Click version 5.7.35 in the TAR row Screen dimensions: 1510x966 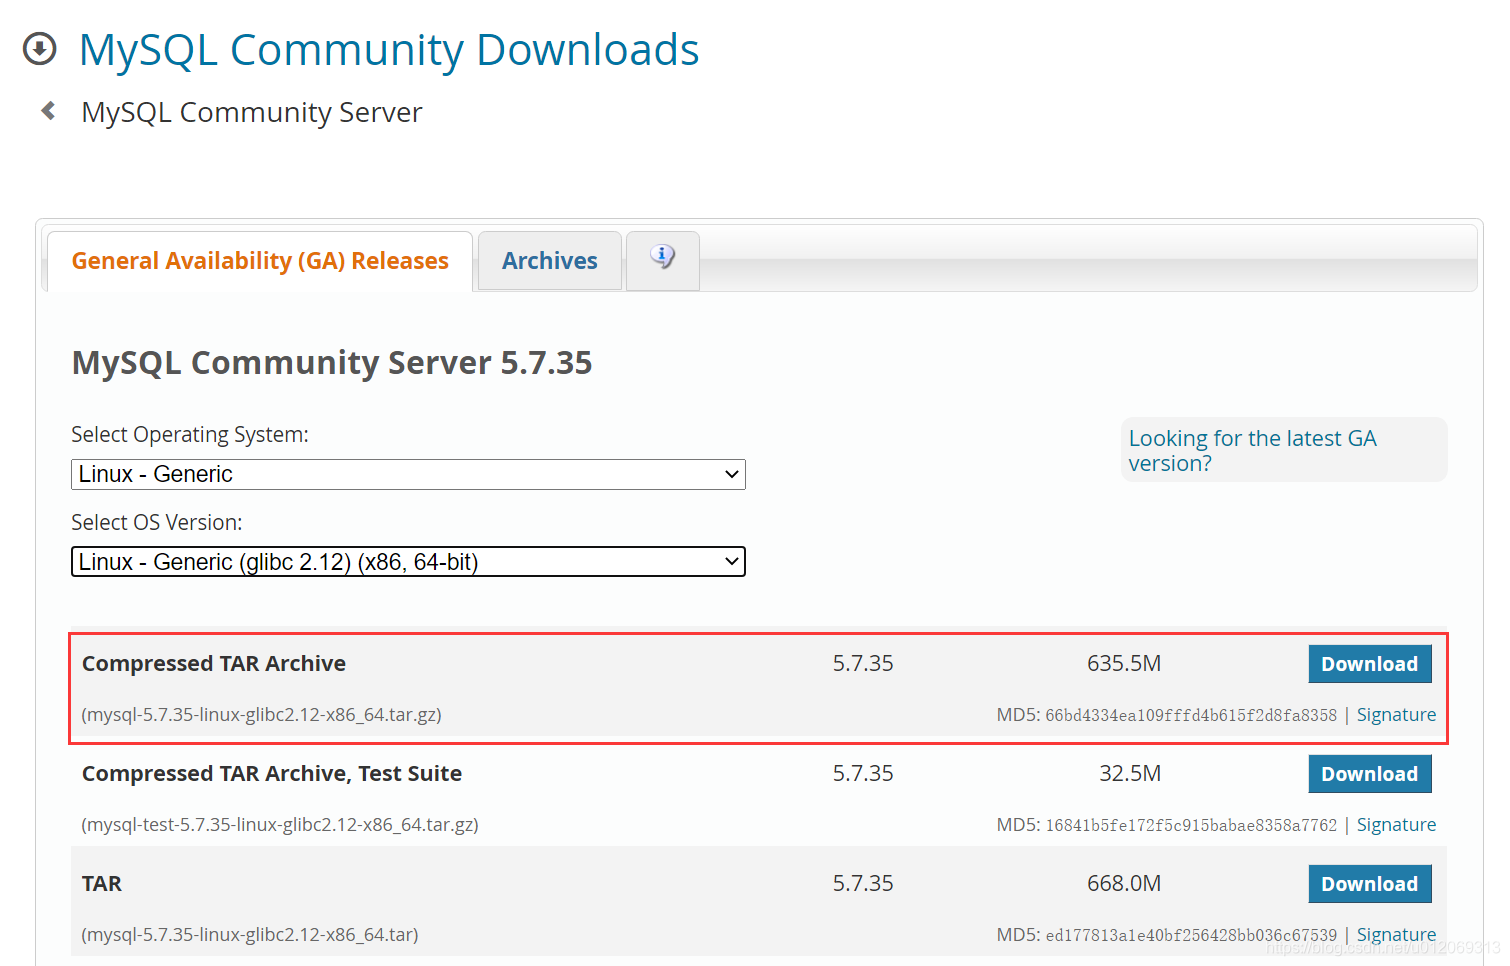click(863, 884)
